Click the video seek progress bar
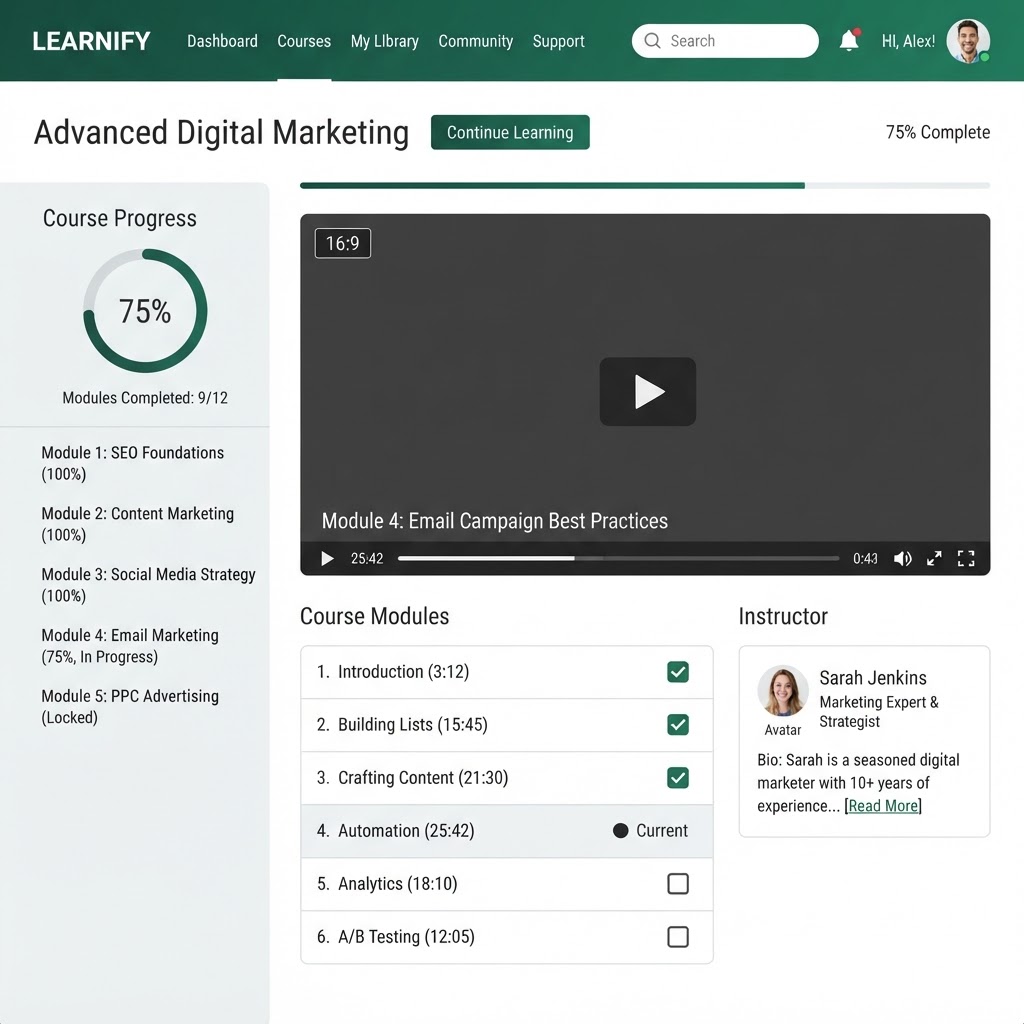Screen dimensions: 1024x1024 click(618, 558)
